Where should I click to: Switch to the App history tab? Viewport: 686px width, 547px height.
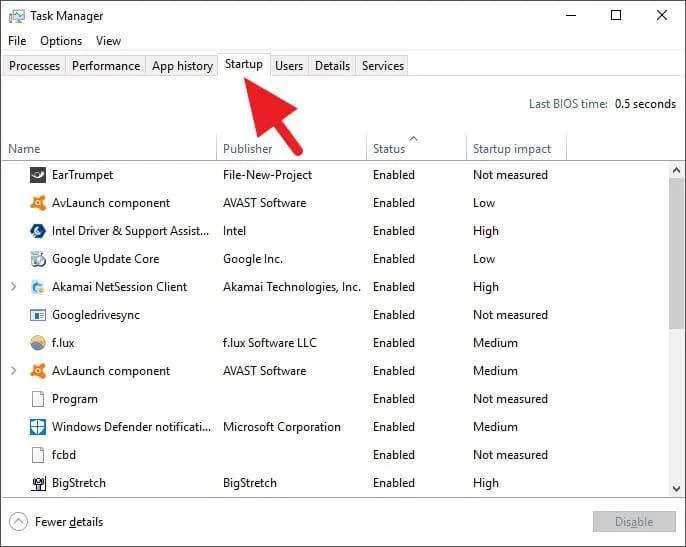182,66
